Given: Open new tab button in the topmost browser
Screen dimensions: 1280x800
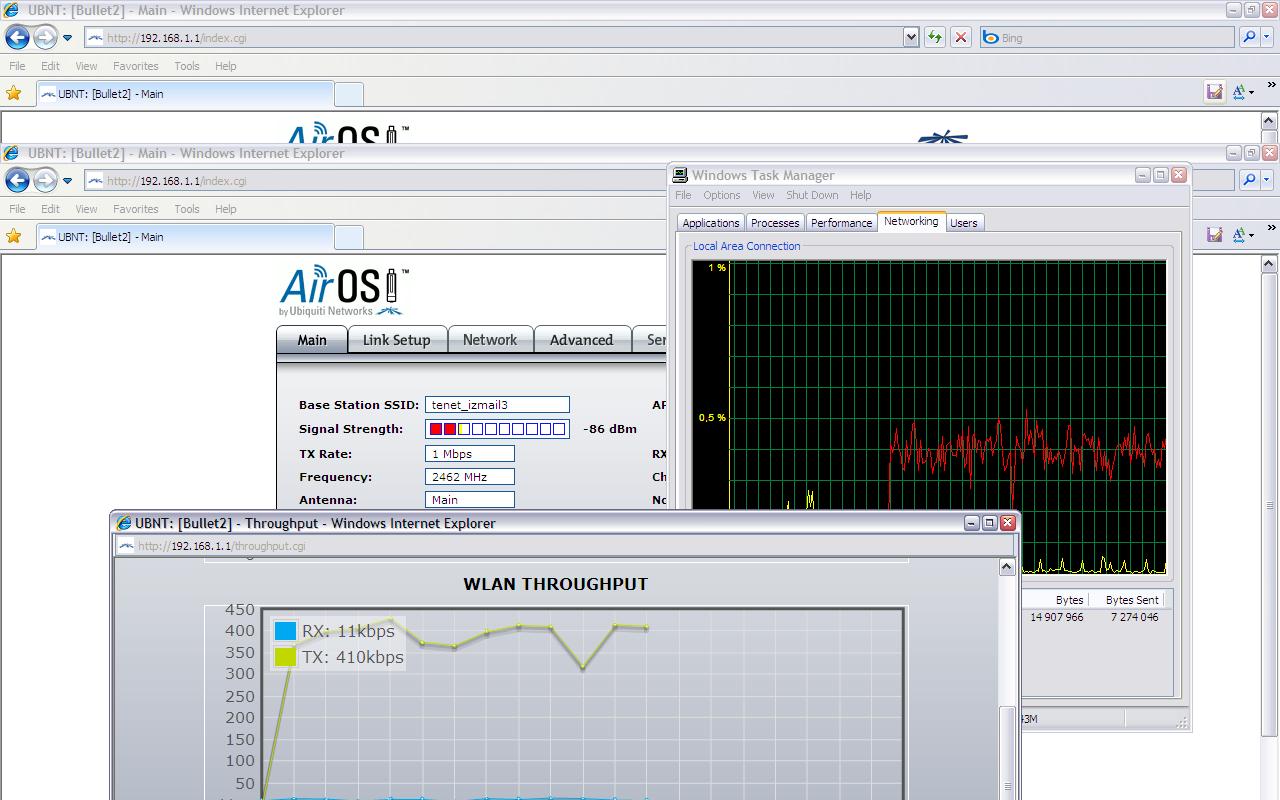Looking at the screenshot, I should [348, 94].
